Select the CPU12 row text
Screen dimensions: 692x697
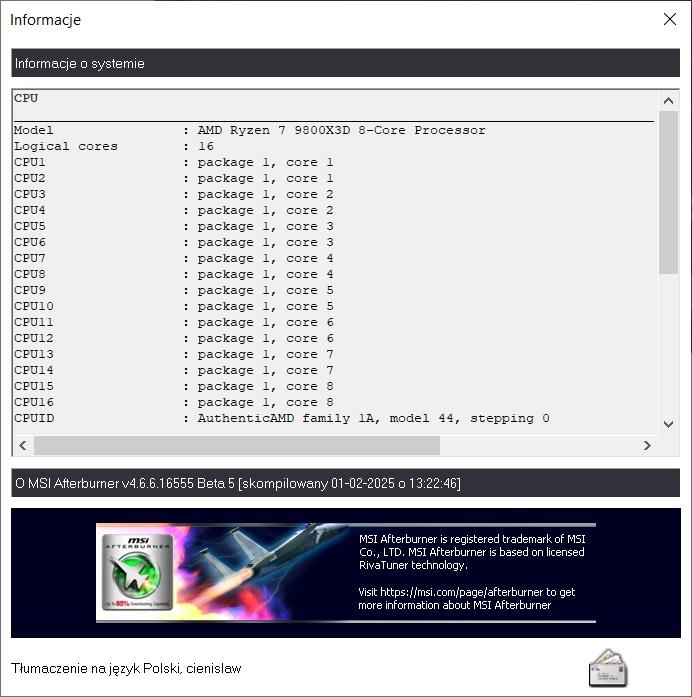pos(173,338)
